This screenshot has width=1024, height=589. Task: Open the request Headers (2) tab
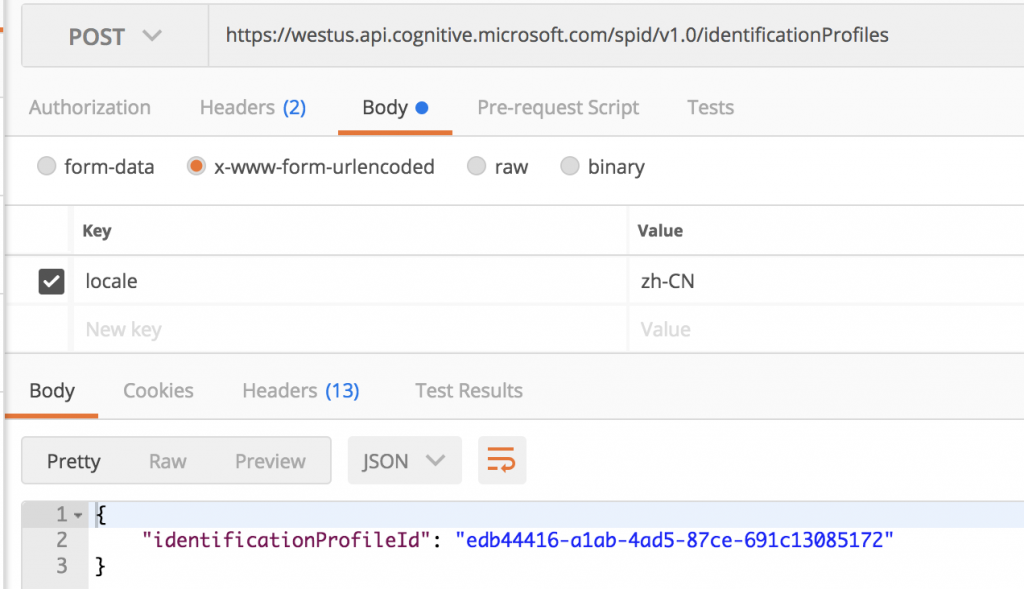[x=252, y=108]
